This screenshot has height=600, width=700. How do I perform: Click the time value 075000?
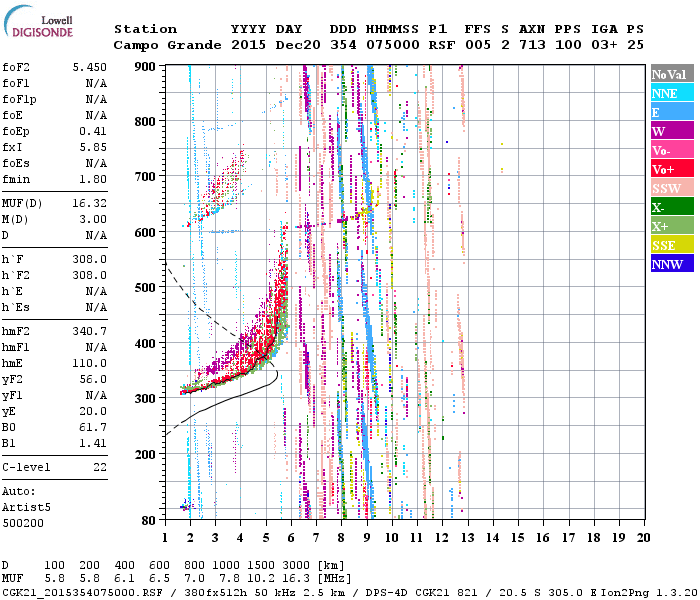coord(393,45)
